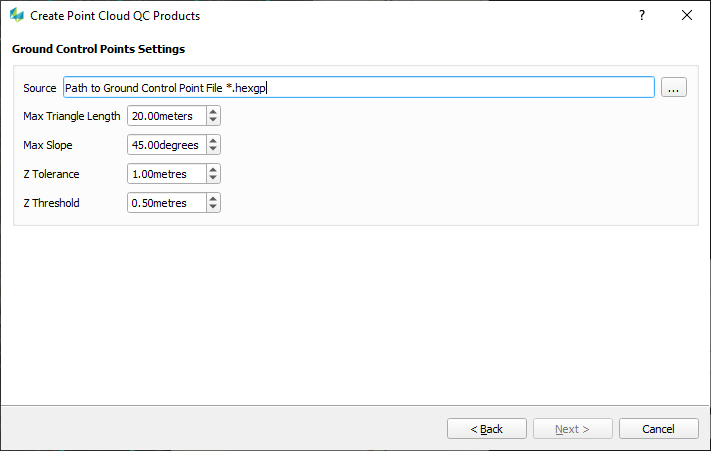Close the Create Point Cloud QC Products dialog
The height and width of the screenshot is (451, 711).
pyautogui.click(x=687, y=16)
